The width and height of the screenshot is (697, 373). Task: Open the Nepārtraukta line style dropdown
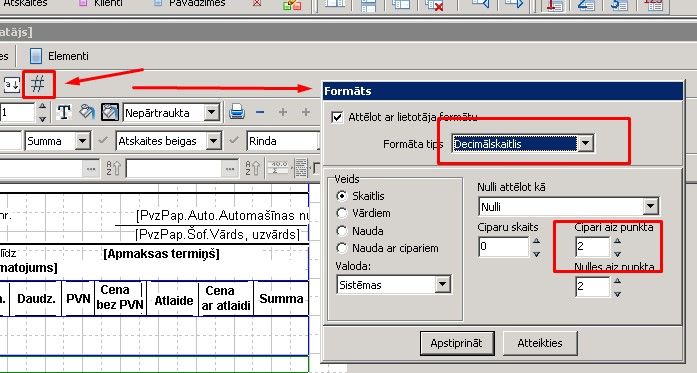pos(212,112)
